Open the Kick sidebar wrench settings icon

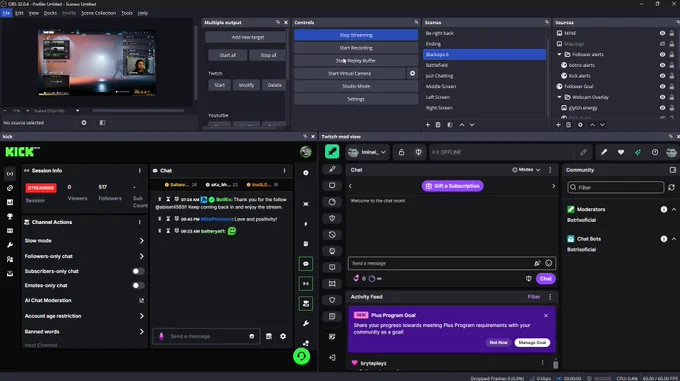(10, 245)
